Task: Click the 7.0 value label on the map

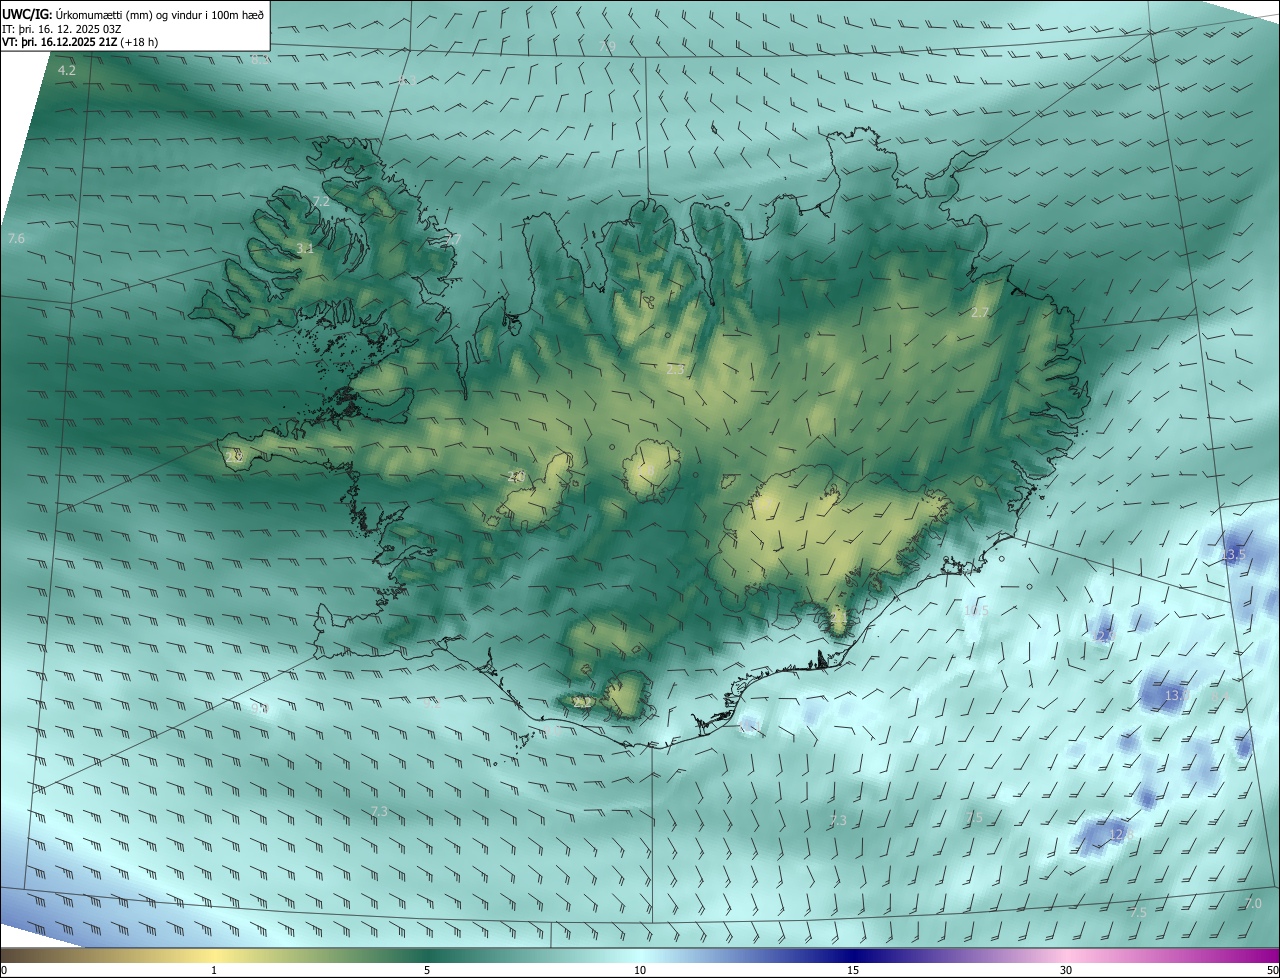Action: [x=1253, y=904]
